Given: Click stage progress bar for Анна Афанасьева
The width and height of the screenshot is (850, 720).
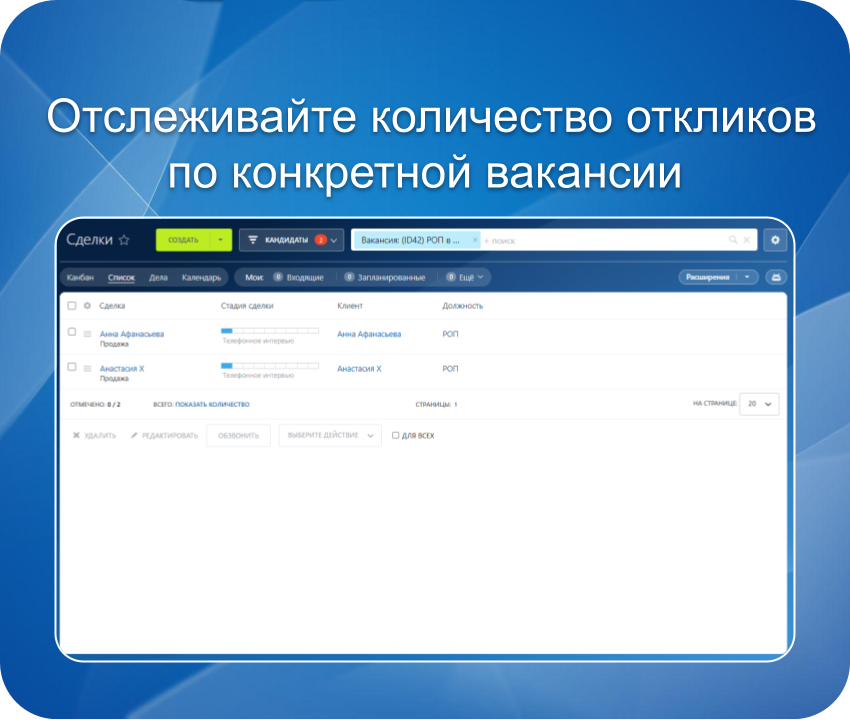Looking at the screenshot, I should click(269, 330).
